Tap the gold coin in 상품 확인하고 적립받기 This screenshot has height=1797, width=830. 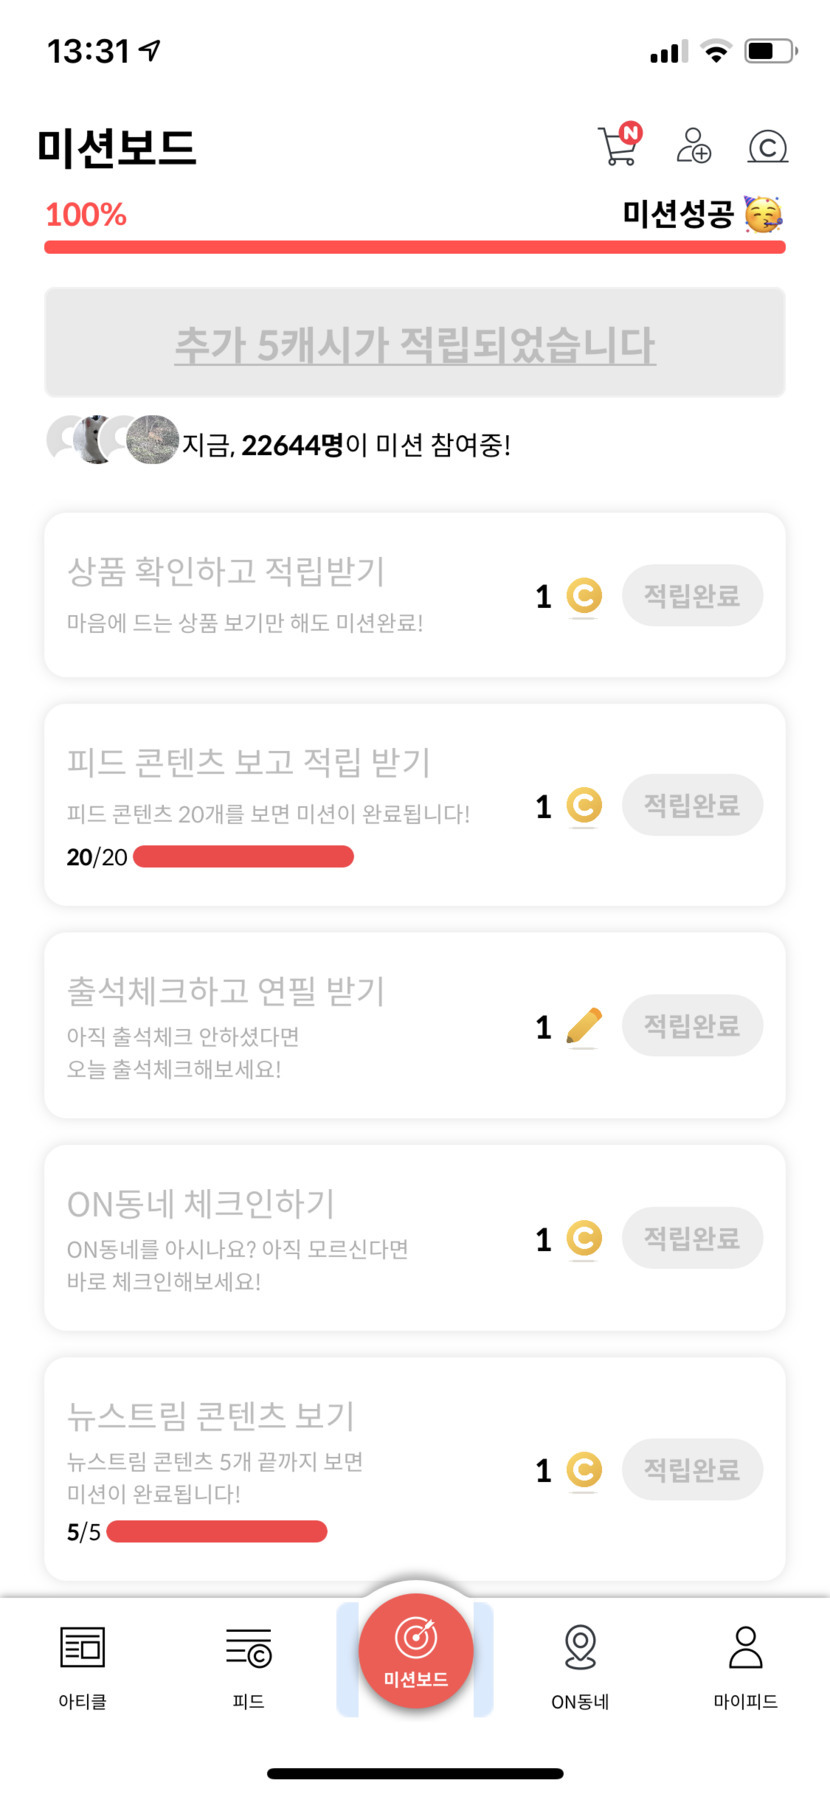pos(584,596)
